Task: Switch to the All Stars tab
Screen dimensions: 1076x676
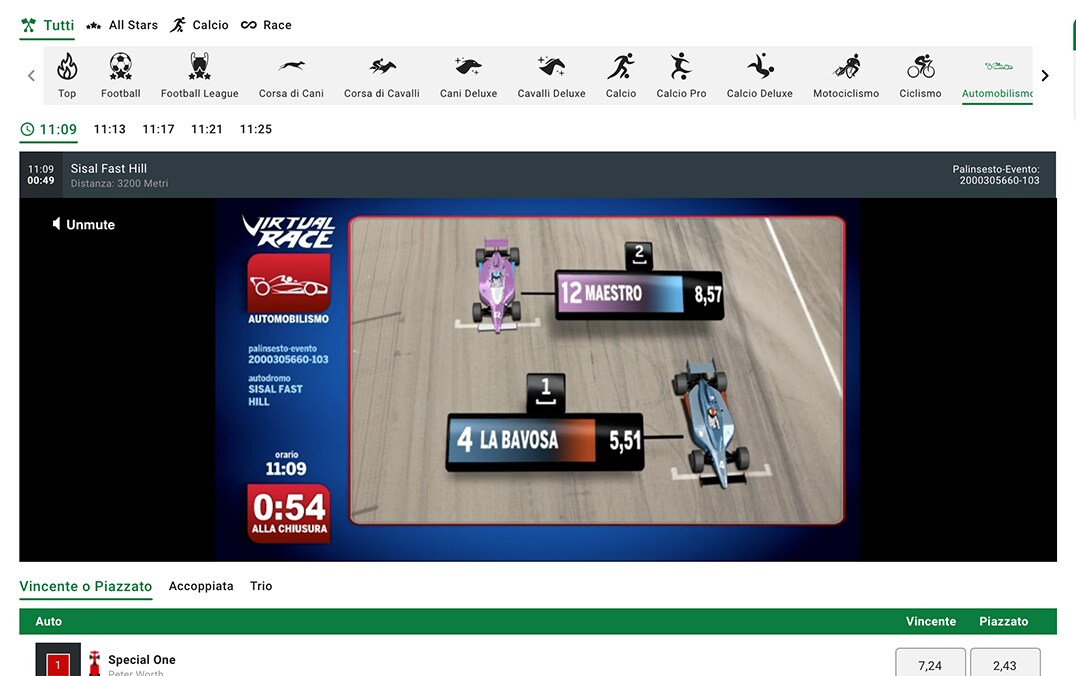Action: click(122, 25)
